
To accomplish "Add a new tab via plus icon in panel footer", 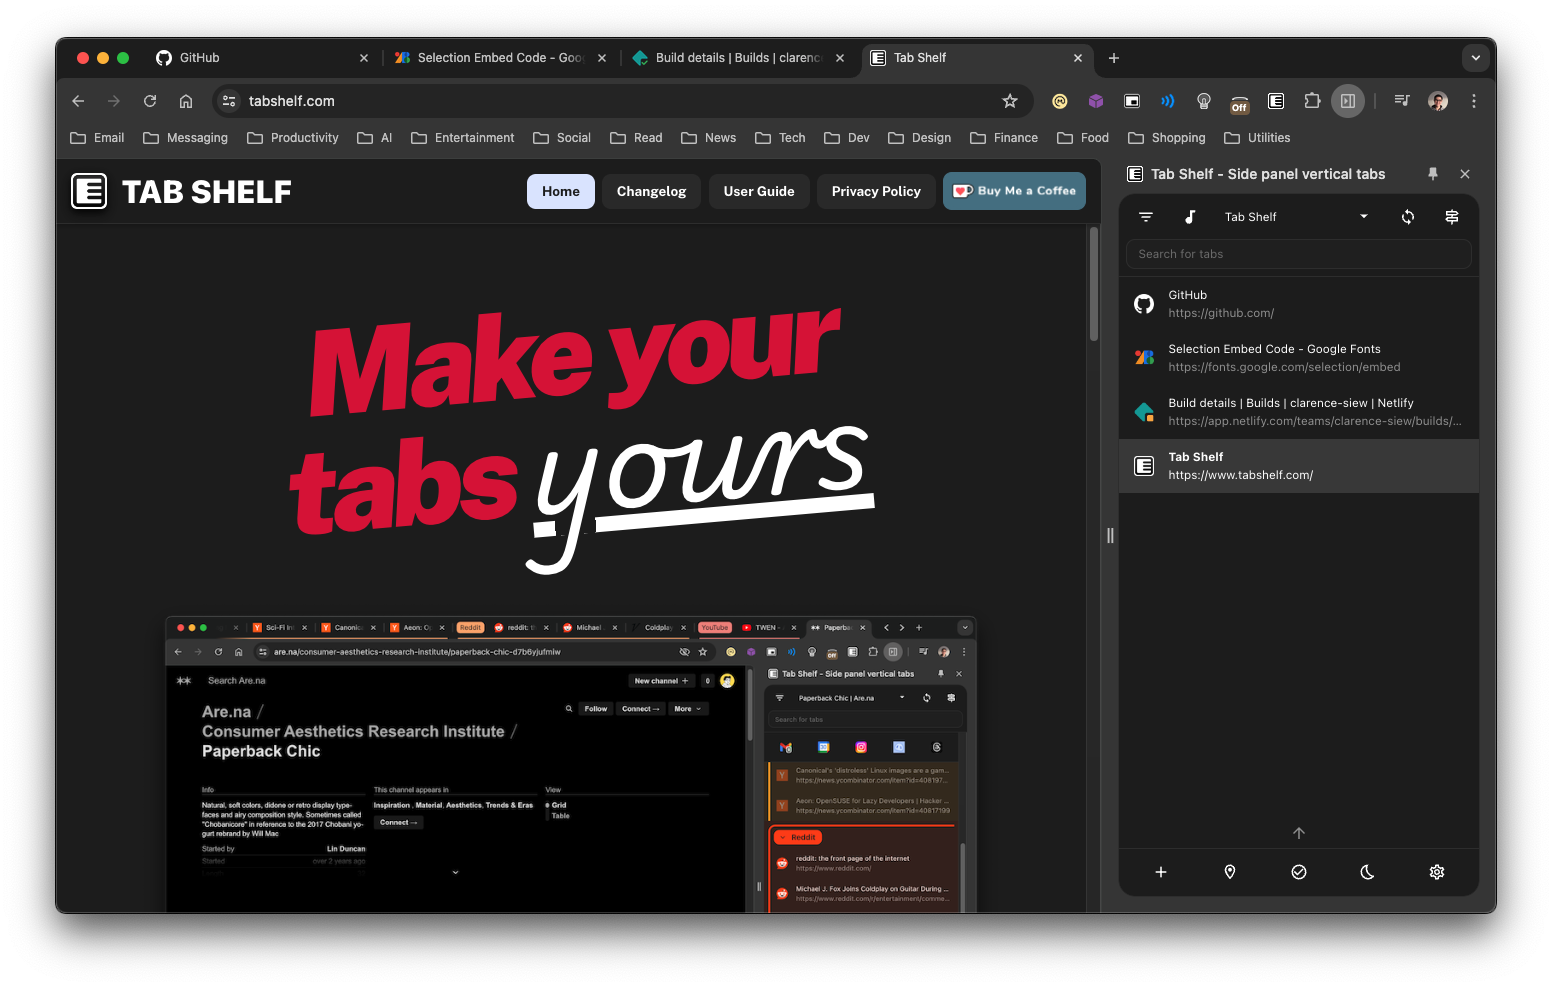I will tap(1161, 872).
